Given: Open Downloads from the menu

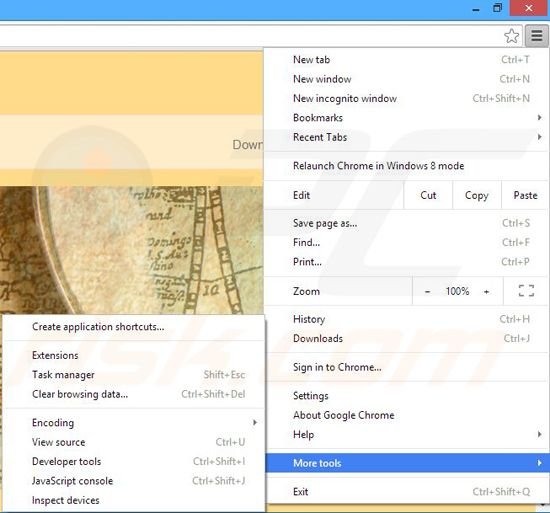Looking at the screenshot, I should pyautogui.click(x=406, y=338).
